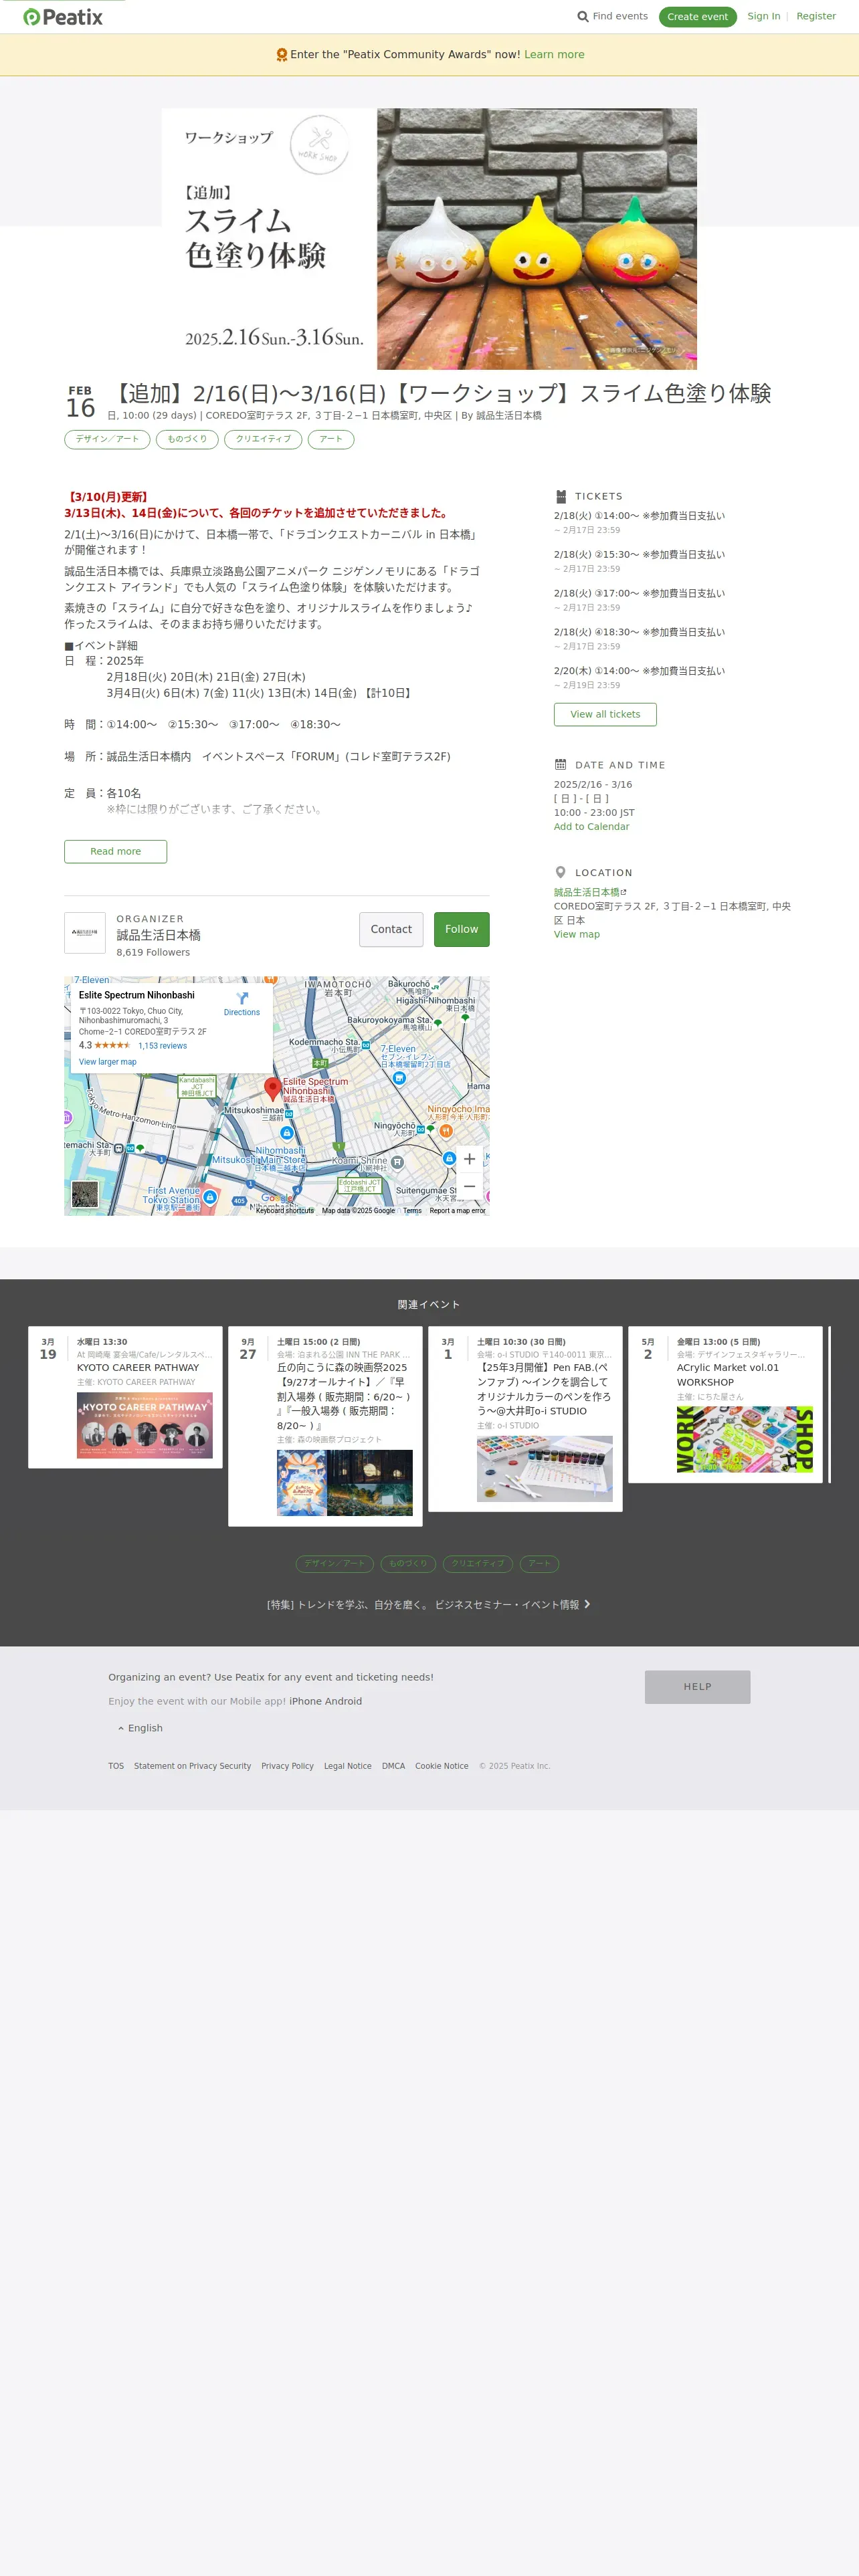The image size is (859, 2576).
Task: Open the DMCA footer link
Action: [x=394, y=1766]
